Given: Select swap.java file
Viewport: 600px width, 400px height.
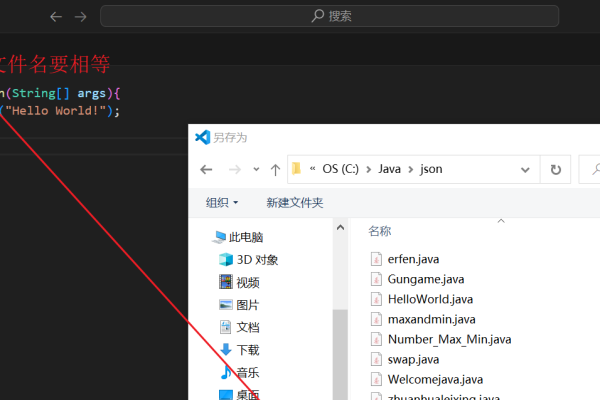Looking at the screenshot, I should tap(413, 359).
